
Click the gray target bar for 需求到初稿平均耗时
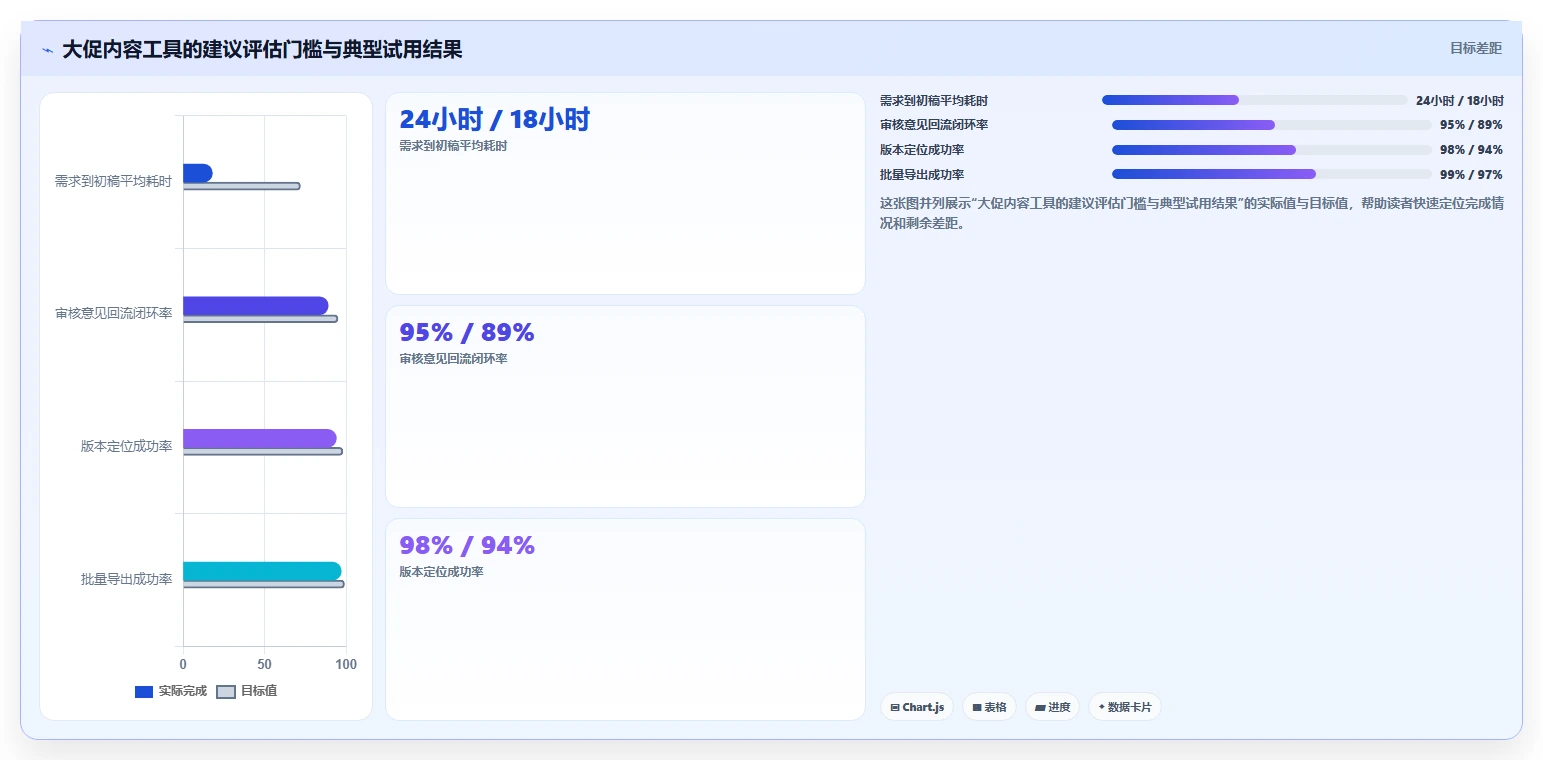coord(241,186)
